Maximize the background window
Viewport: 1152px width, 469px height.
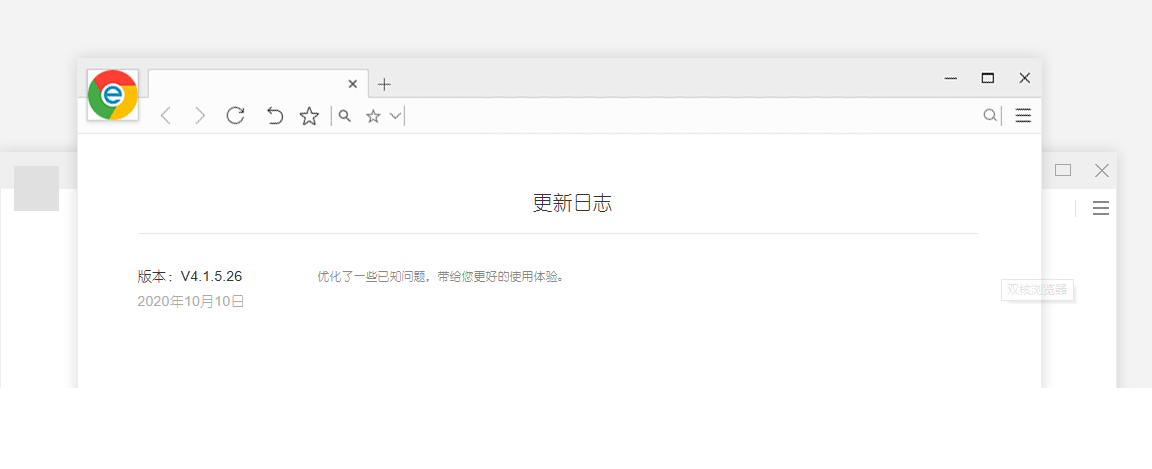pos(1063,171)
